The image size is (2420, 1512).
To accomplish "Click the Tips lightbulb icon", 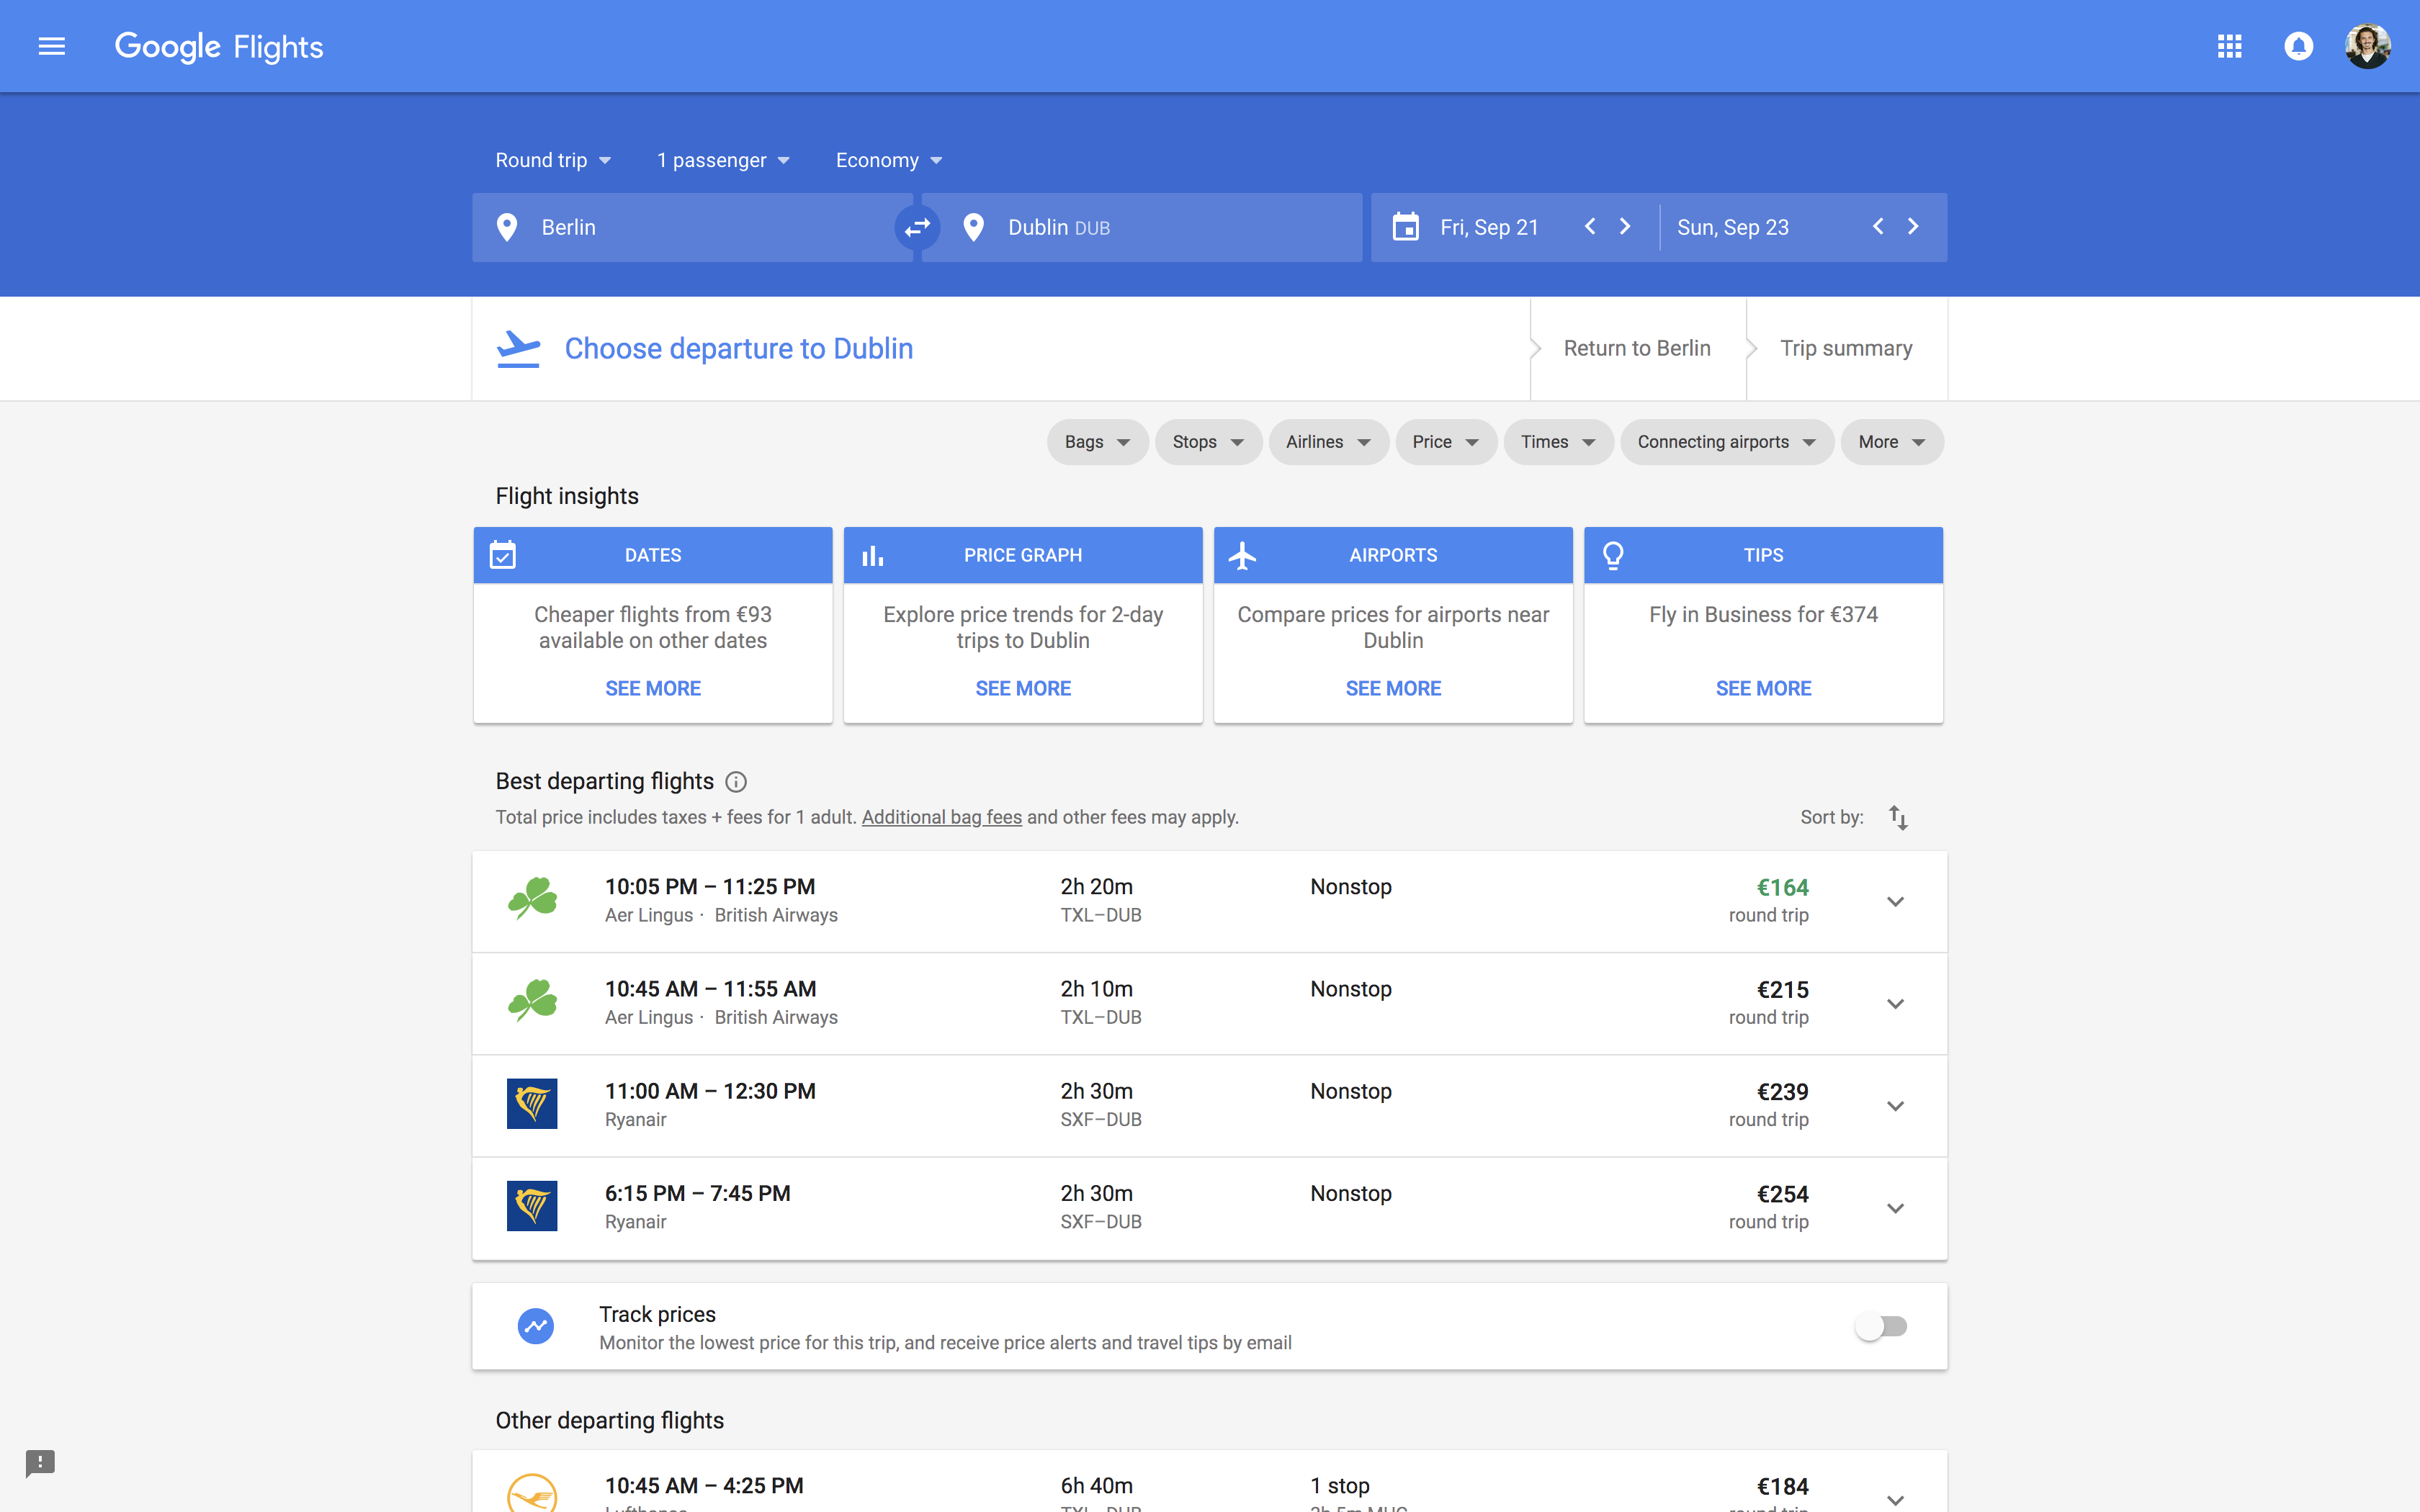I will (1613, 555).
